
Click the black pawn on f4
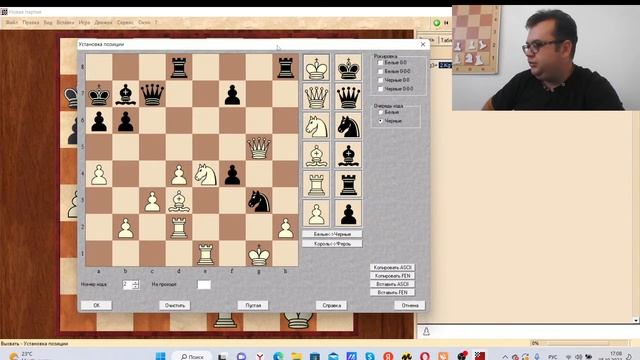click(x=232, y=174)
